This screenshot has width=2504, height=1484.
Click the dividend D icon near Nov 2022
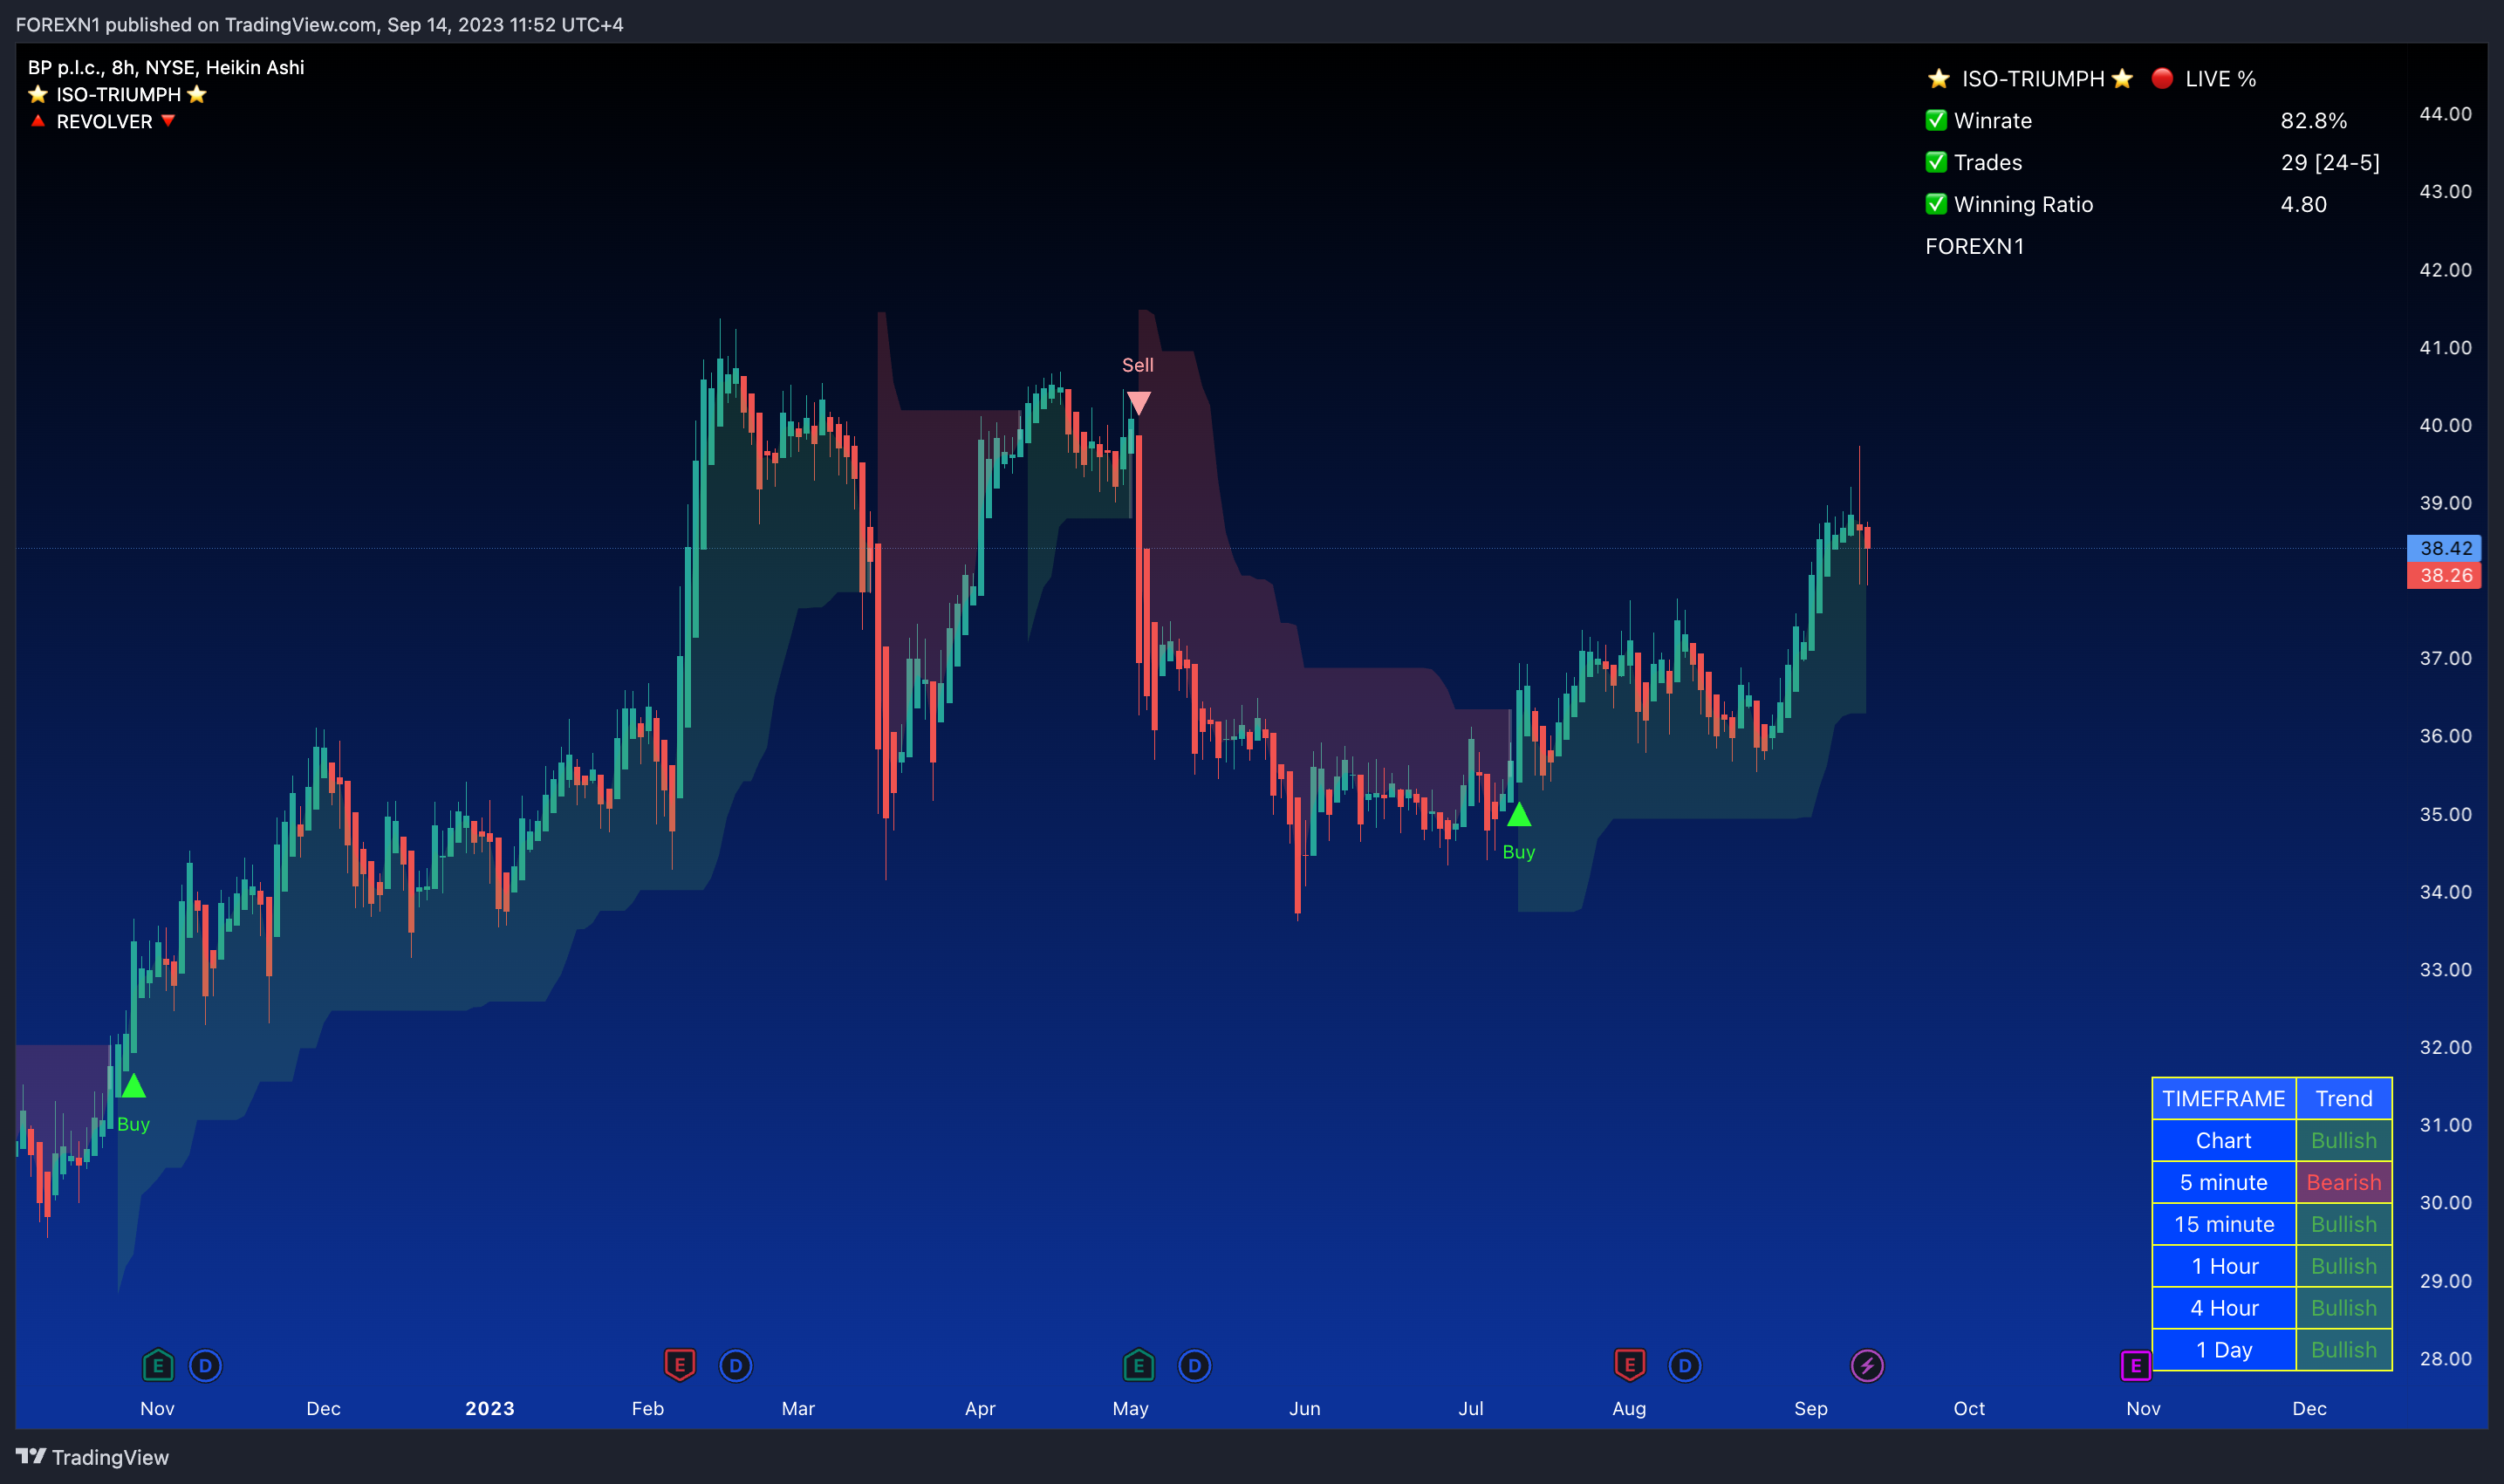point(205,1365)
